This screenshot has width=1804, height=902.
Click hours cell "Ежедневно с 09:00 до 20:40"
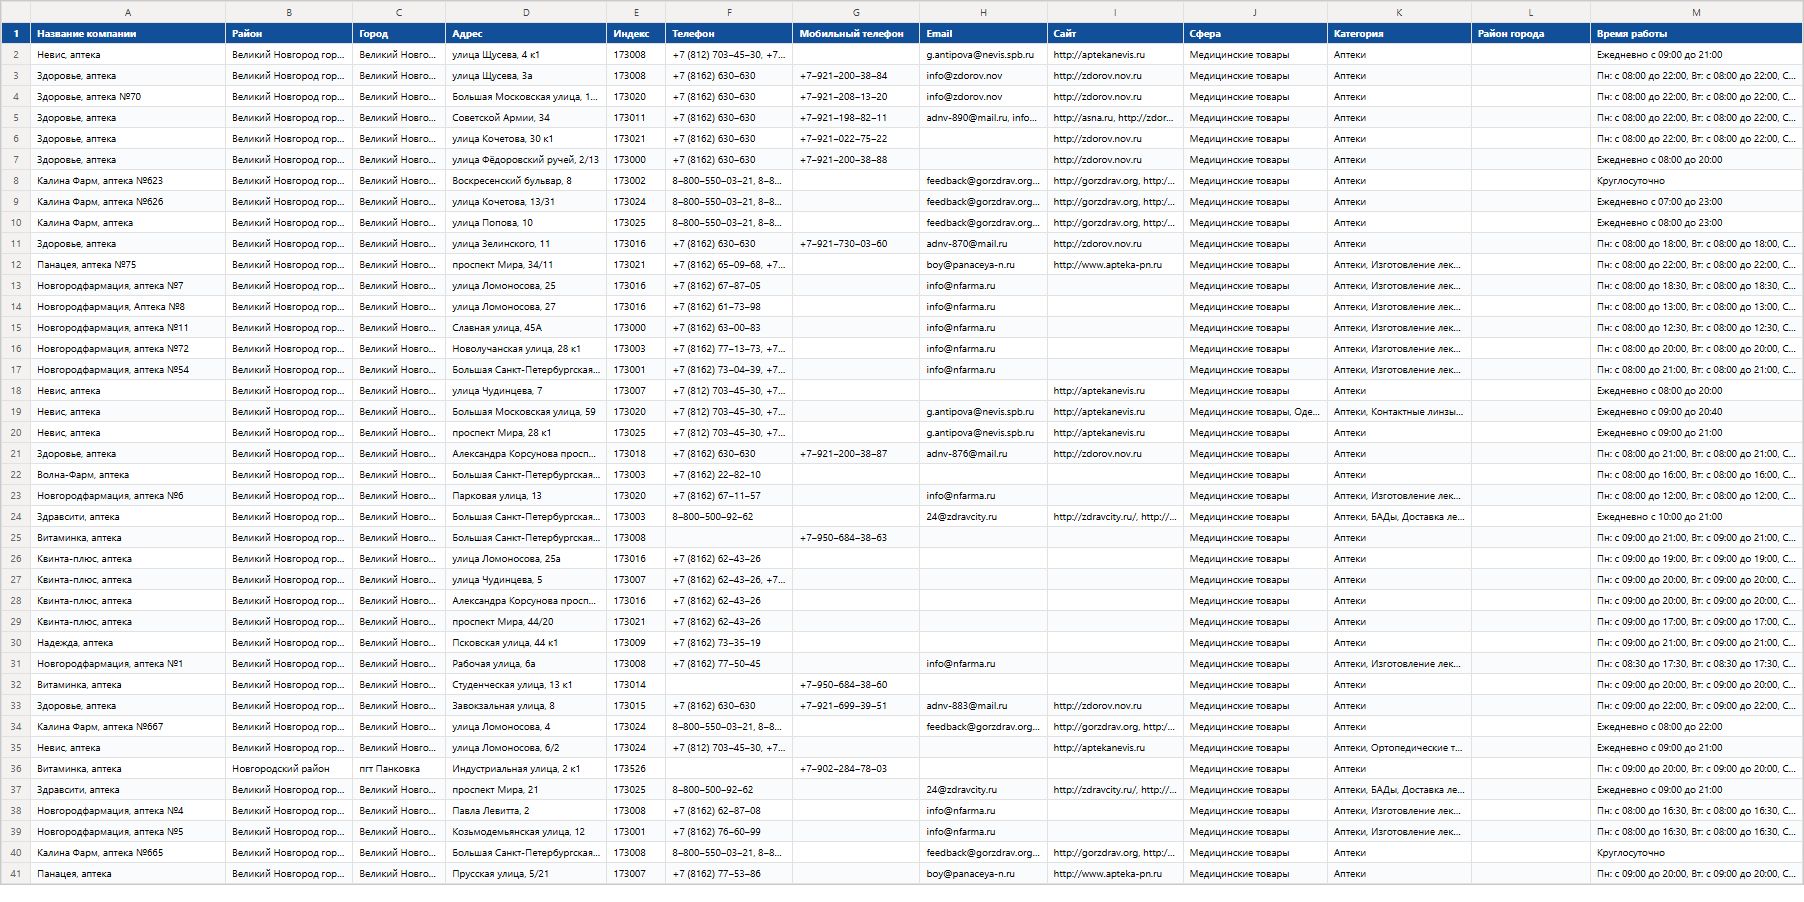point(1696,412)
